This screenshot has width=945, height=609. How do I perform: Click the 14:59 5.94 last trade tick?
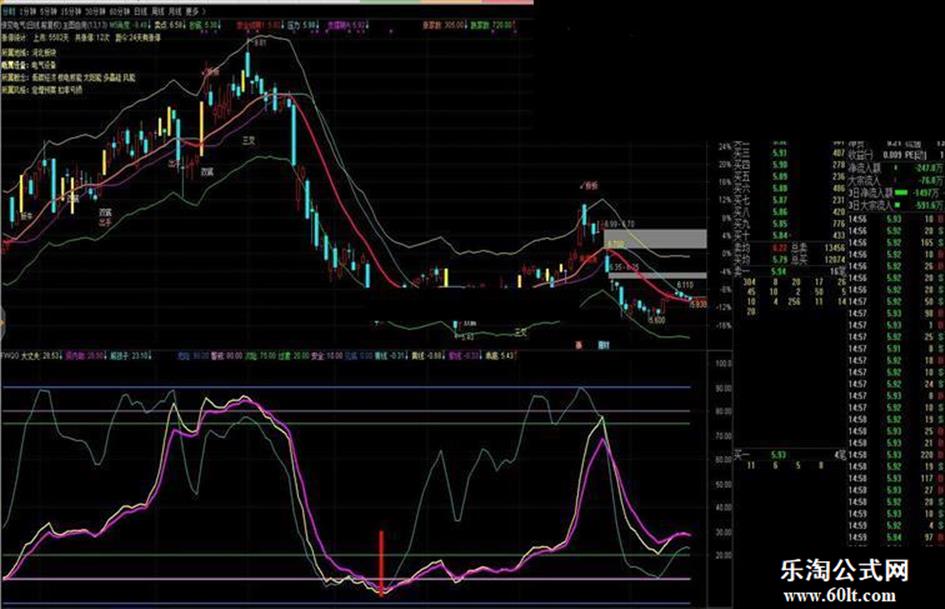coord(896,537)
